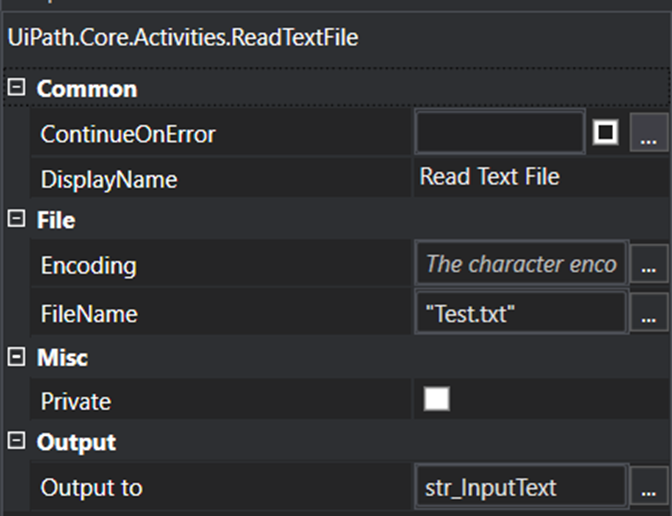
Task: Collapse the Misc section
Action: (x=16, y=356)
